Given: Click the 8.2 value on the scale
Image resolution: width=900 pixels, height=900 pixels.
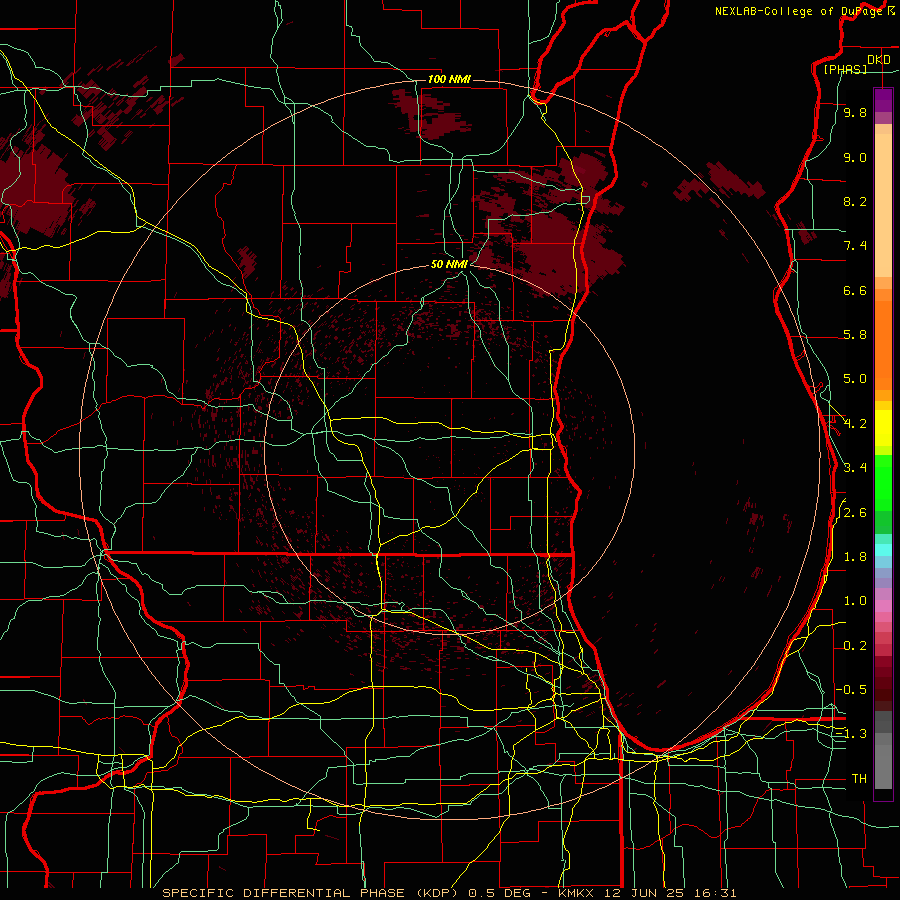Looking at the screenshot, I should point(855,201).
